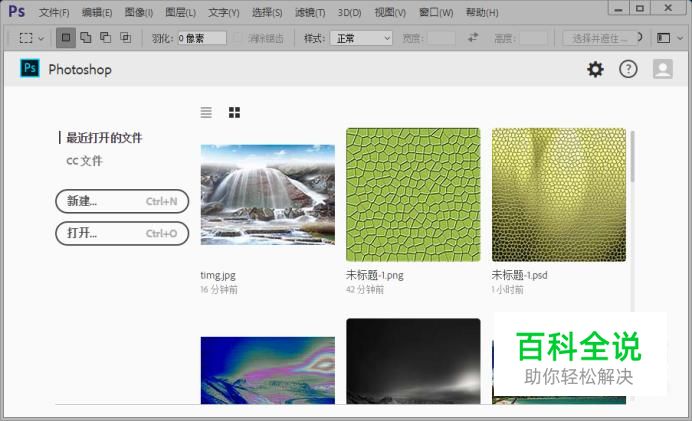Open help via the question mark icon
The width and height of the screenshot is (692, 421).
[628, 69]
